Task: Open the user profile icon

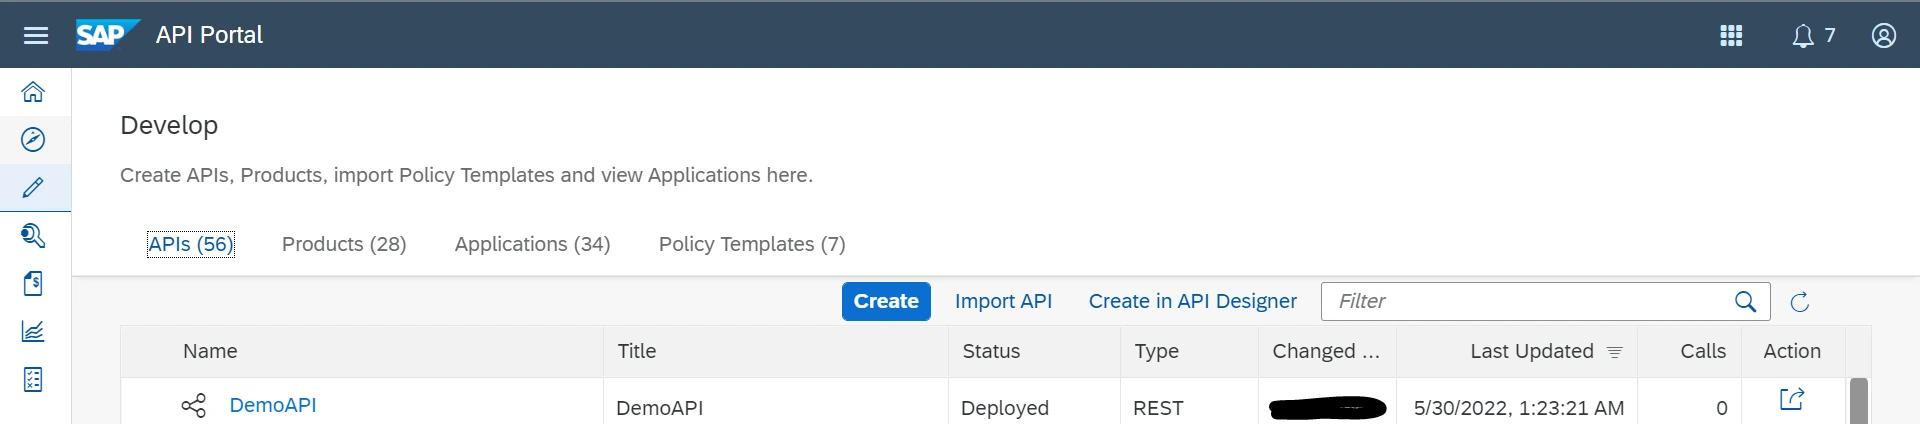Action: (1884, 36)
